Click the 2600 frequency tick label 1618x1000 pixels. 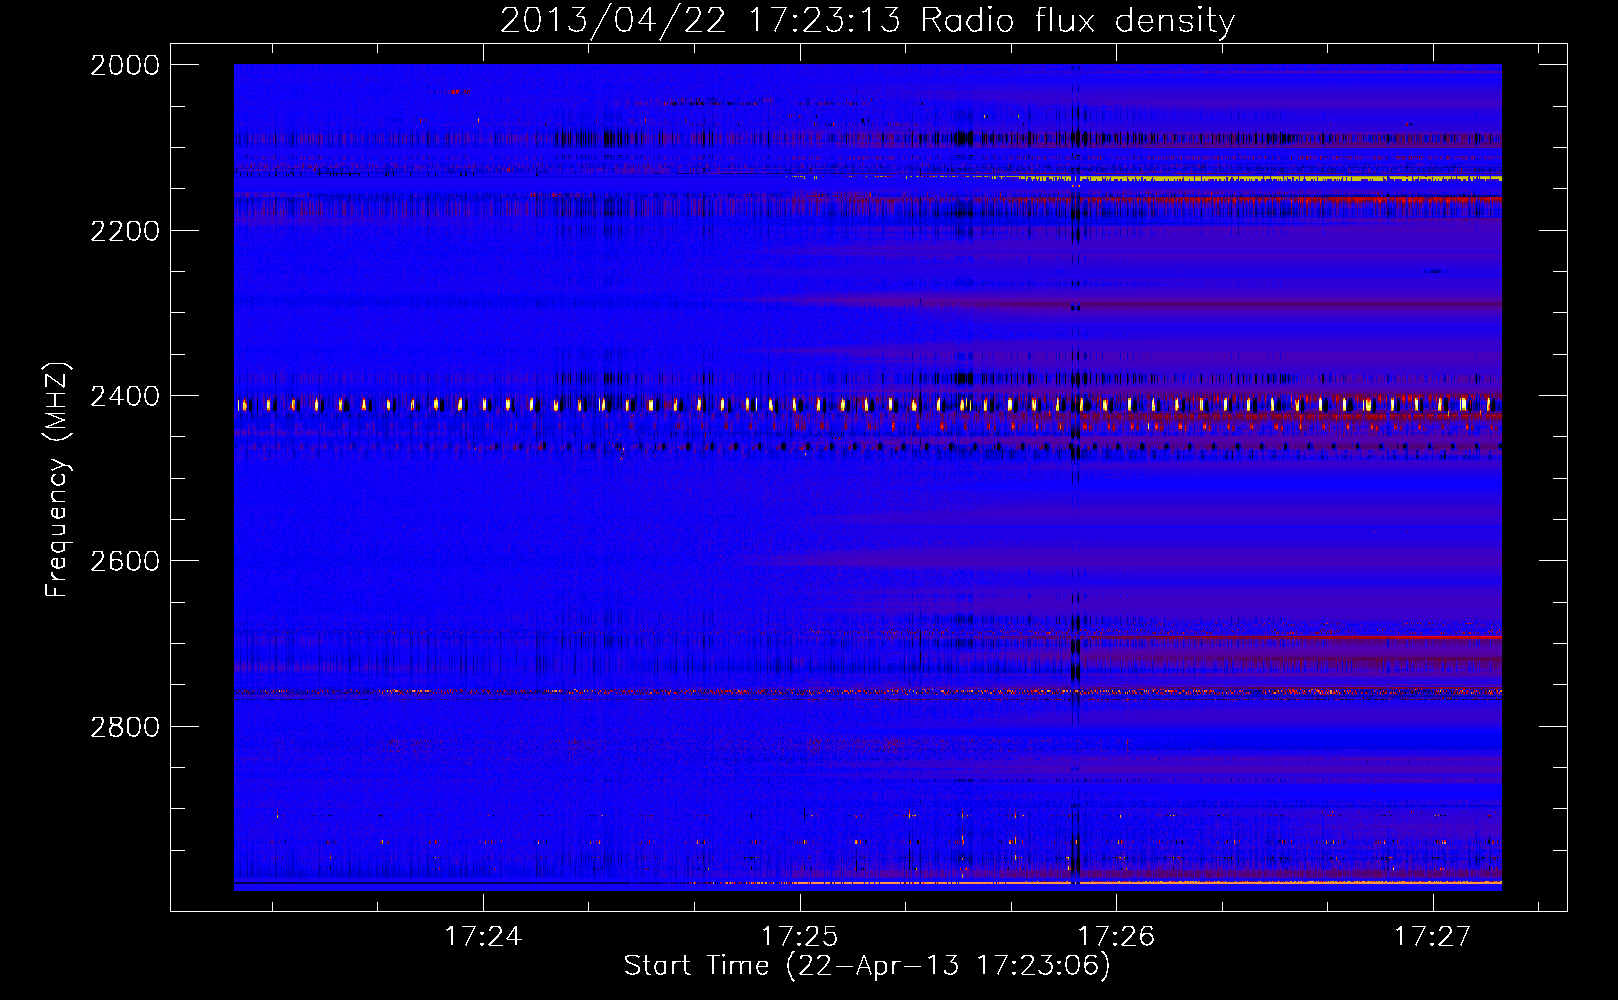click(x=125, y=561)
